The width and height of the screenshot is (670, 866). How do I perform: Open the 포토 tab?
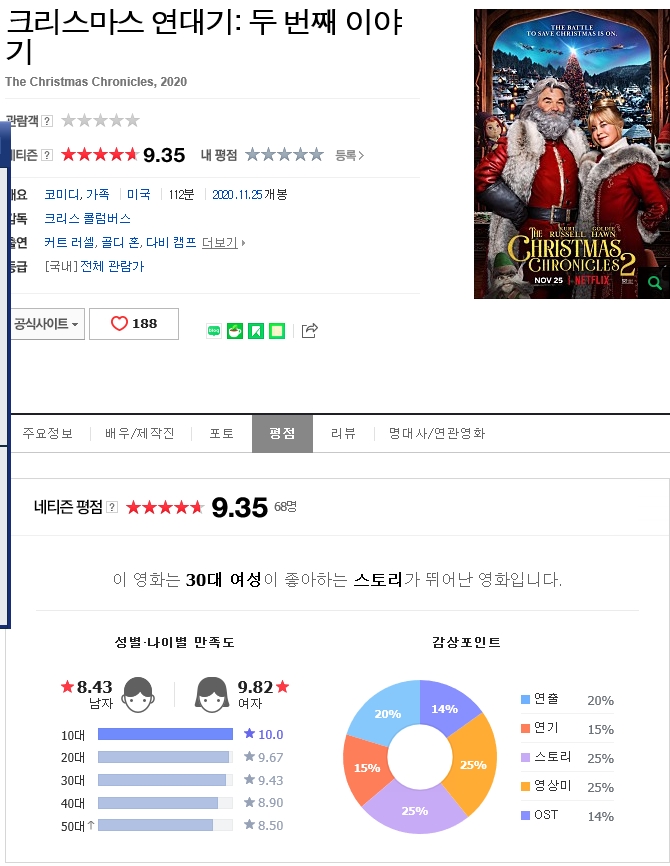221,434
